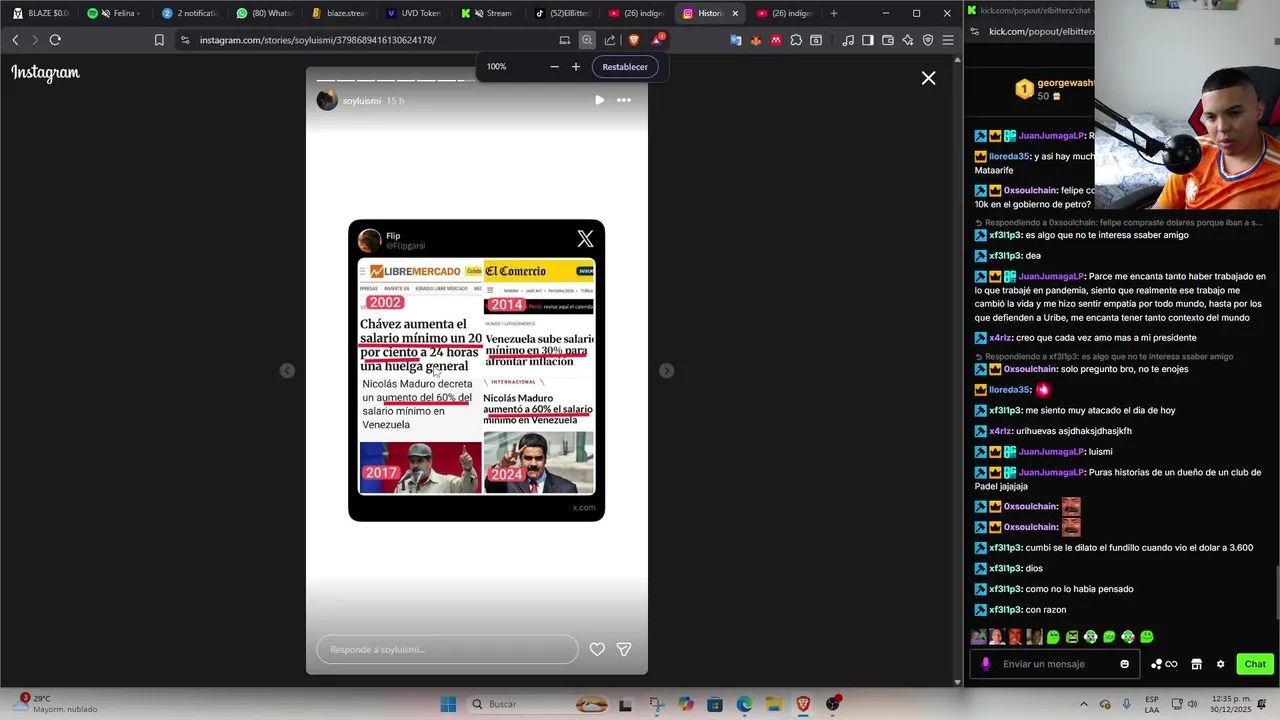
Task: Toggle the browser sidebar panel
Action: coord(868,40)
